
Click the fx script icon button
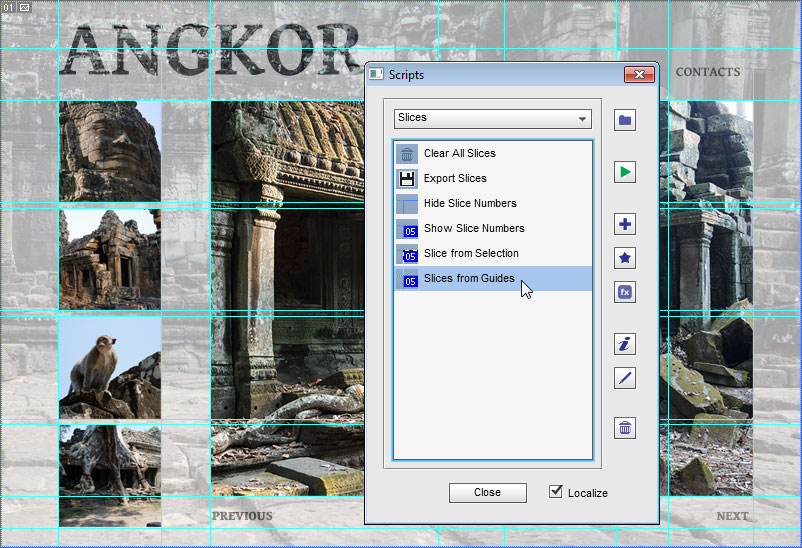pos(625,292)
